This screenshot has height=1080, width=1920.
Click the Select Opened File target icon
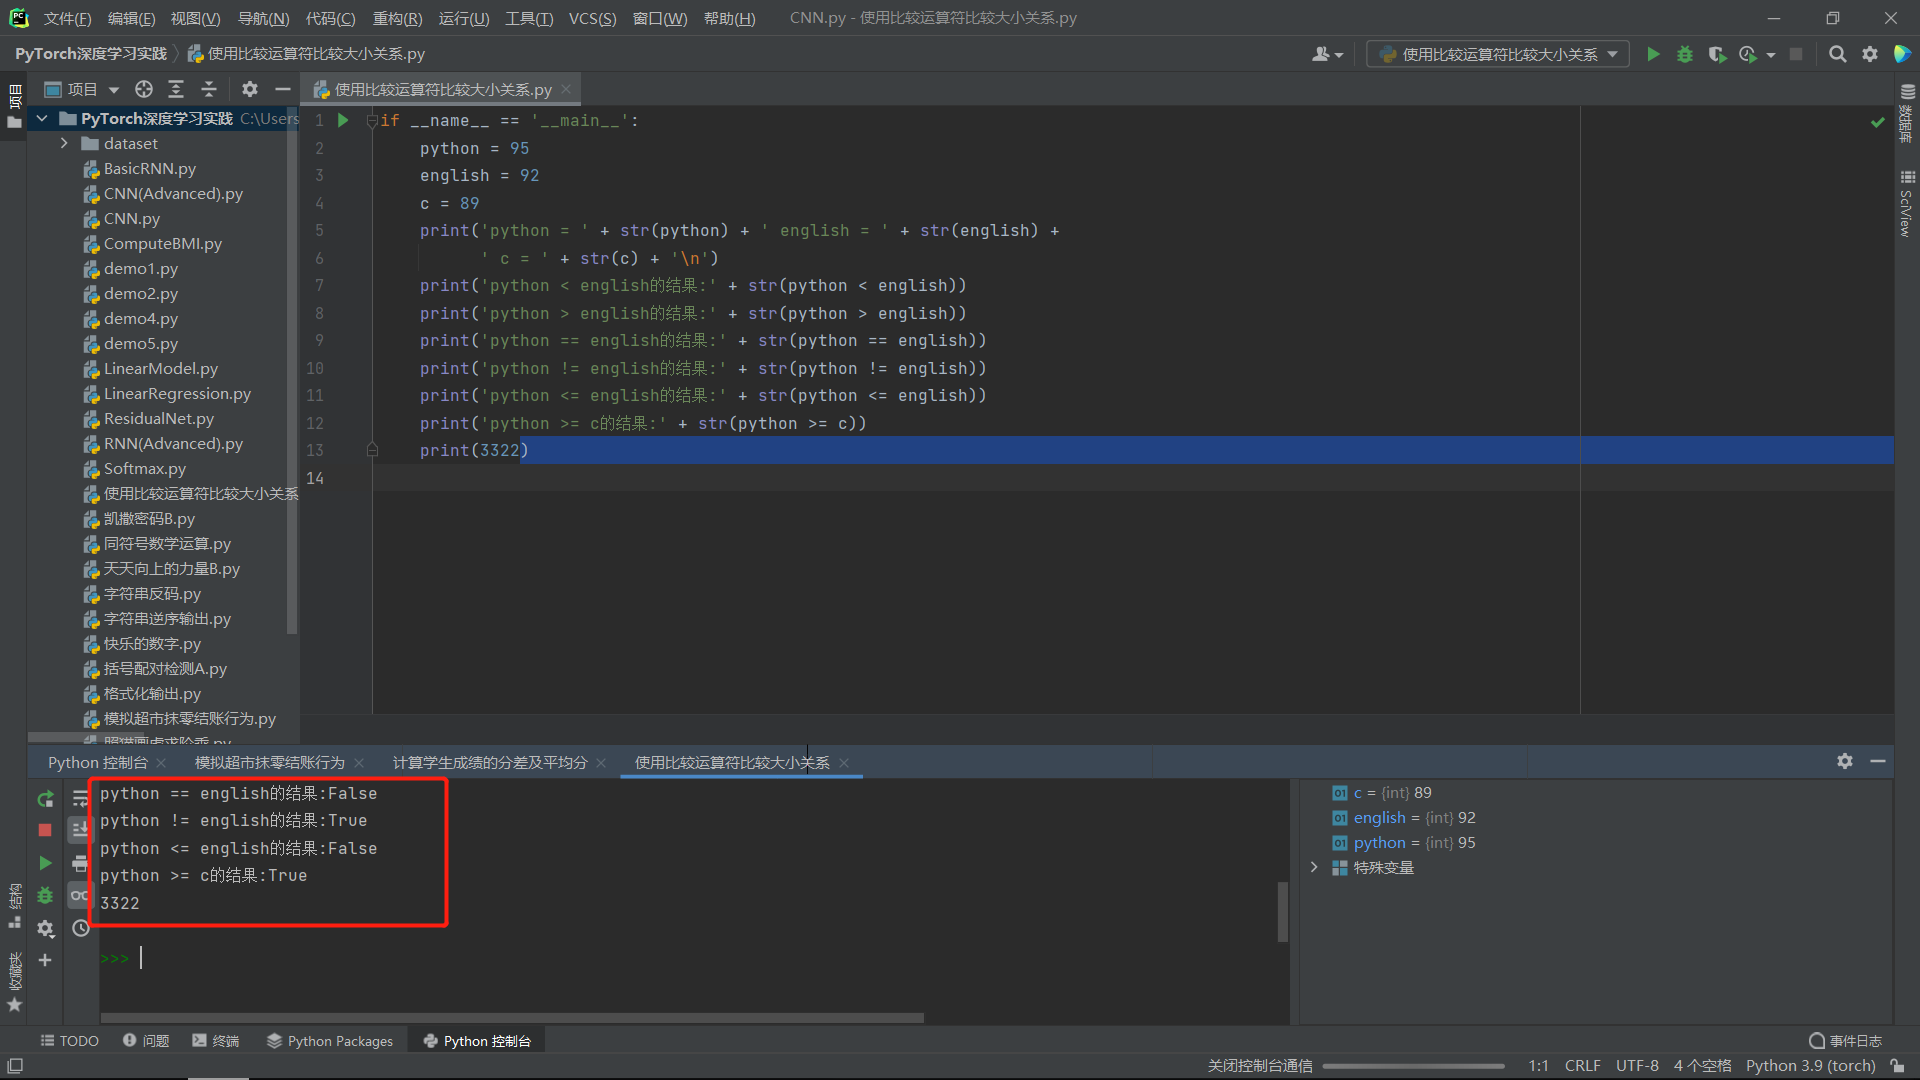(144, 89)
